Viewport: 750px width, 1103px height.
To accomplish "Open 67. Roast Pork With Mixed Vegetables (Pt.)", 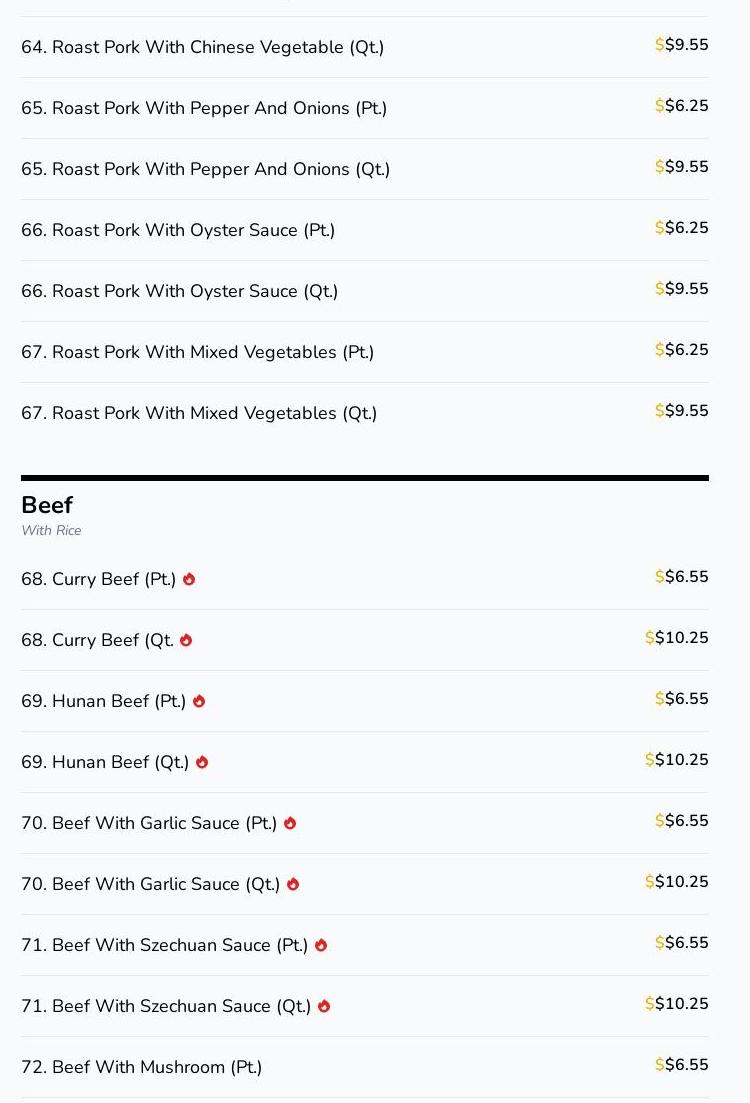I will point(197,352).
